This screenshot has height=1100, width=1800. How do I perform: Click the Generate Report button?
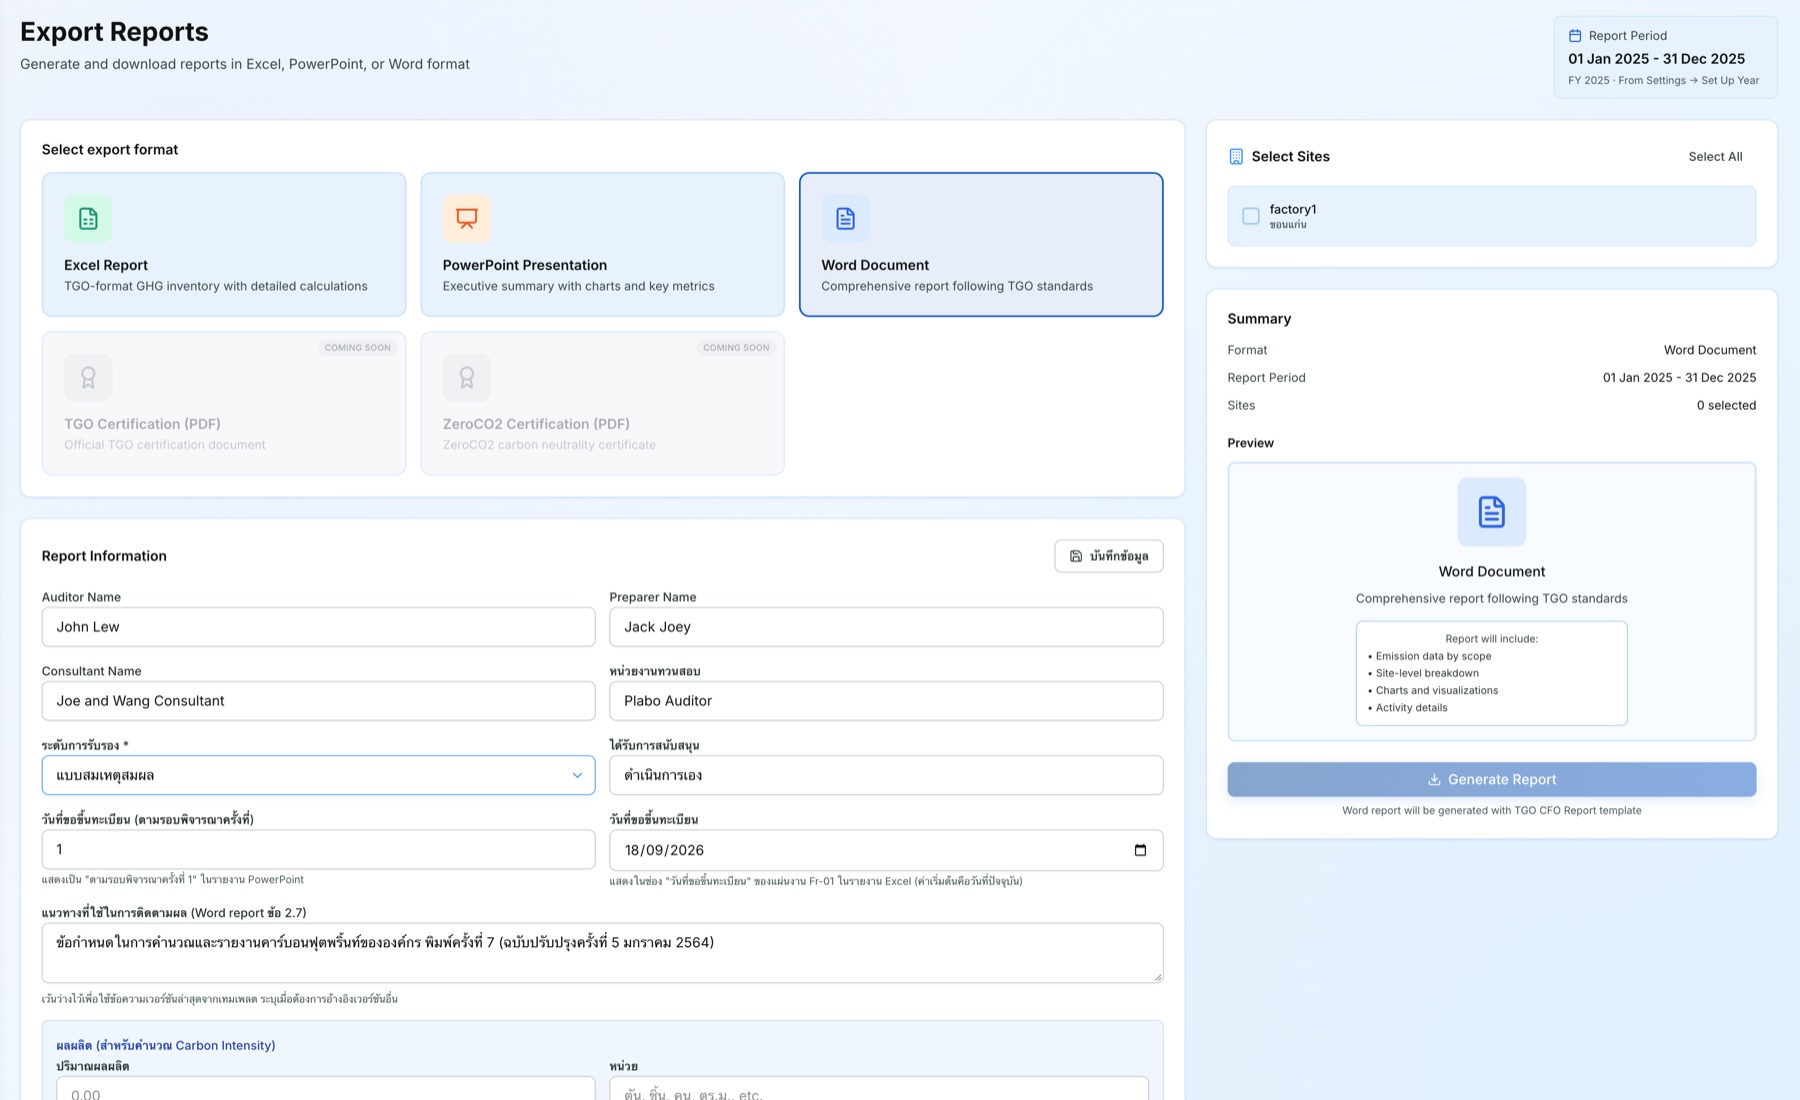1491,780
